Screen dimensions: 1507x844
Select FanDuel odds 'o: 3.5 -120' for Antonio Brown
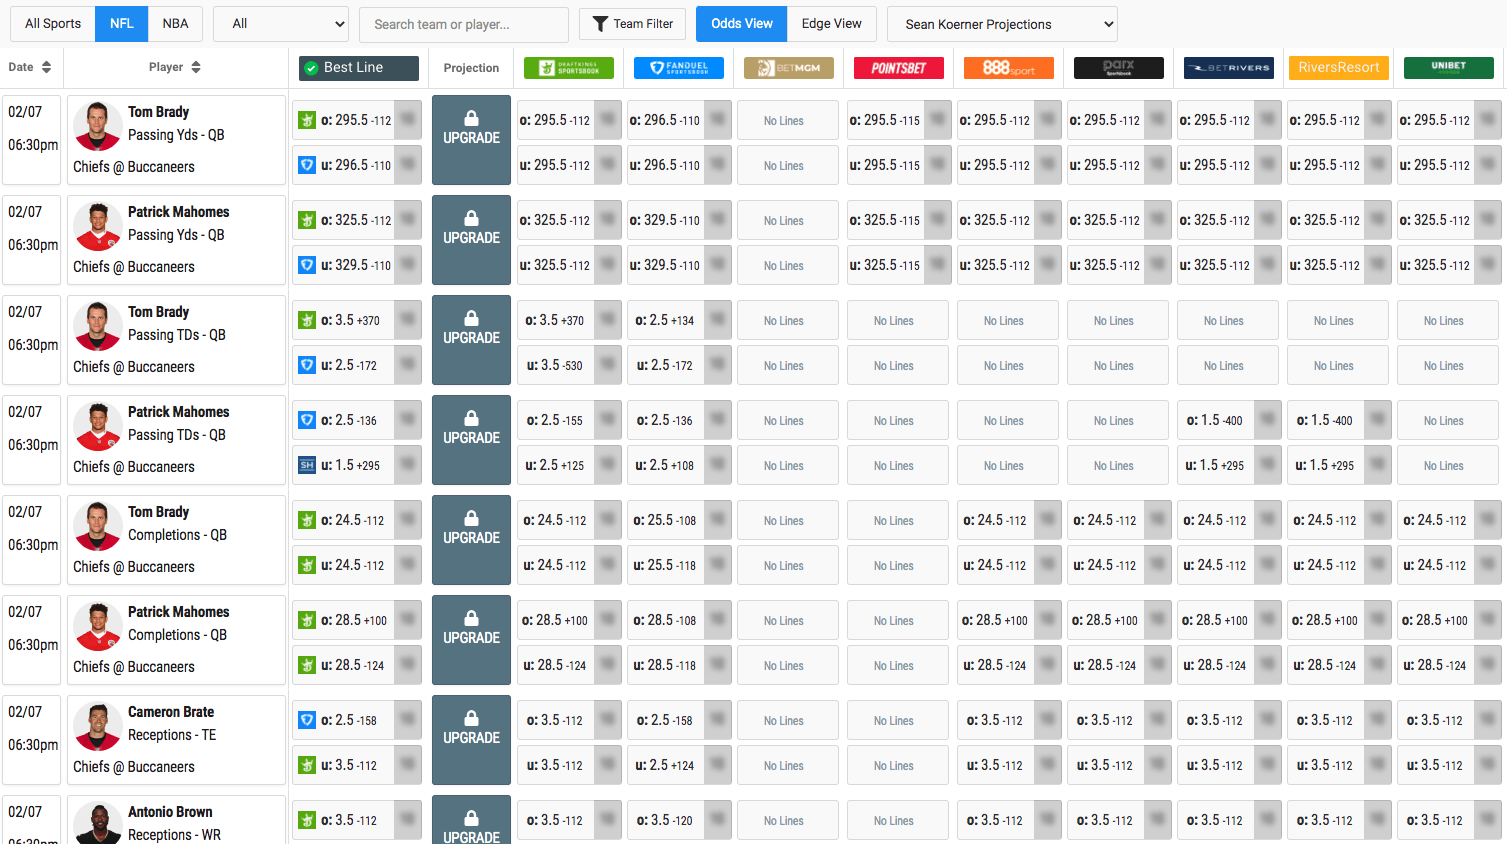point(679,820)
